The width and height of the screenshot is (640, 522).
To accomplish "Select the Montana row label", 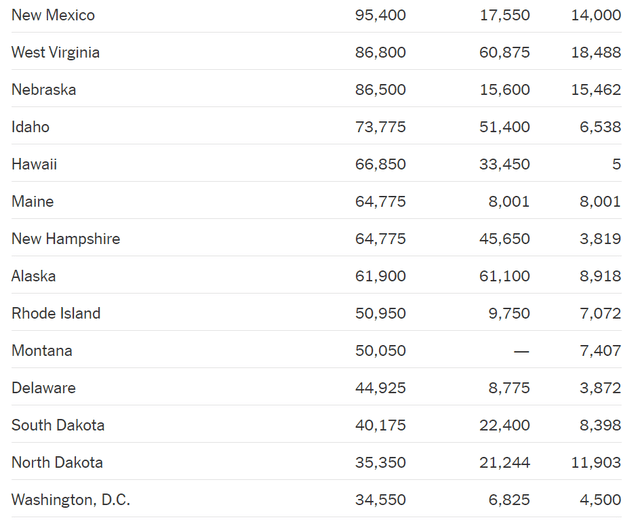I will [42, 351].
